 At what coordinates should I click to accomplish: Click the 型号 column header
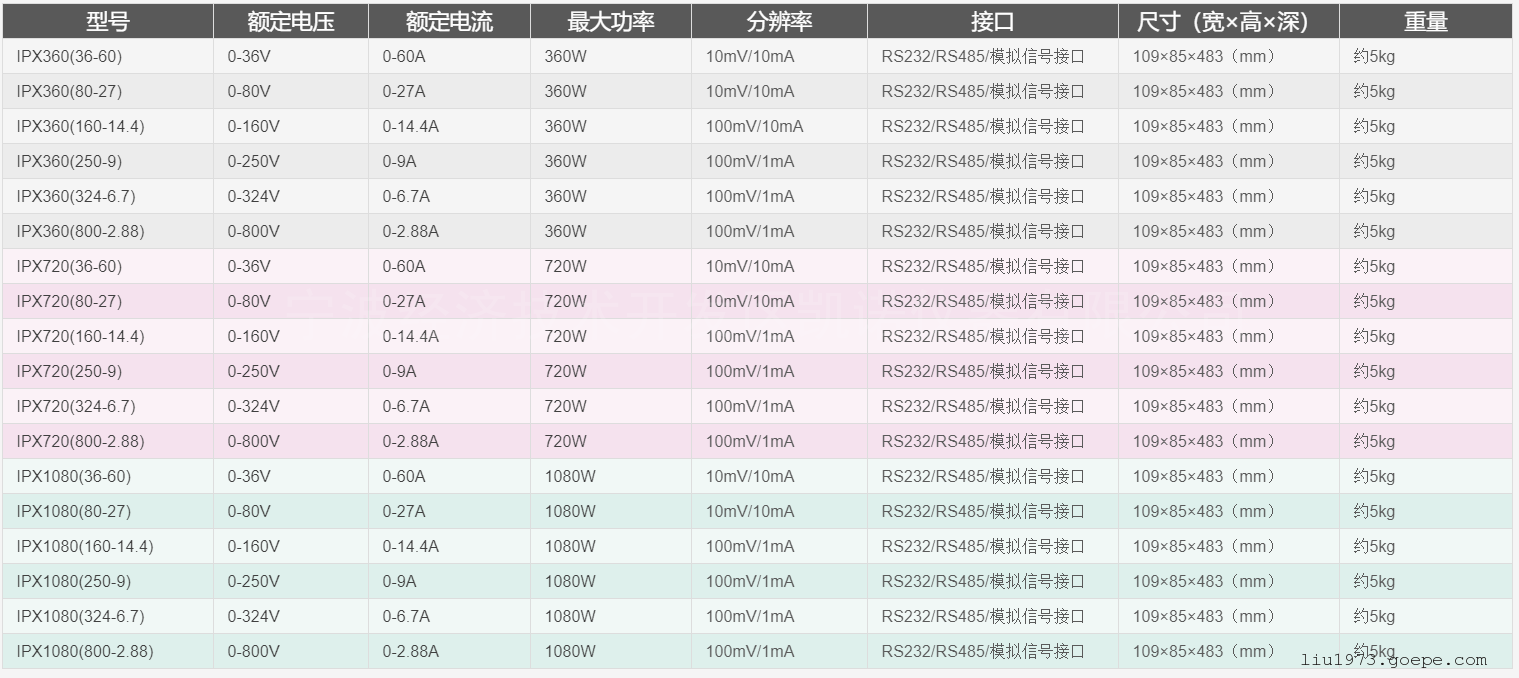(x=108, y=22)
